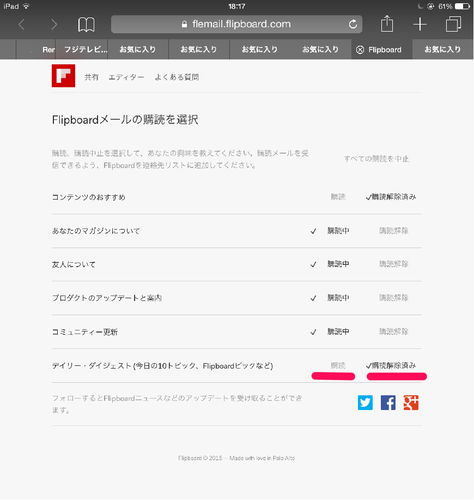The image size is (474, 500).
Task: Open Flipboard's Twitter icon
Action: click(x=365, y=403)
